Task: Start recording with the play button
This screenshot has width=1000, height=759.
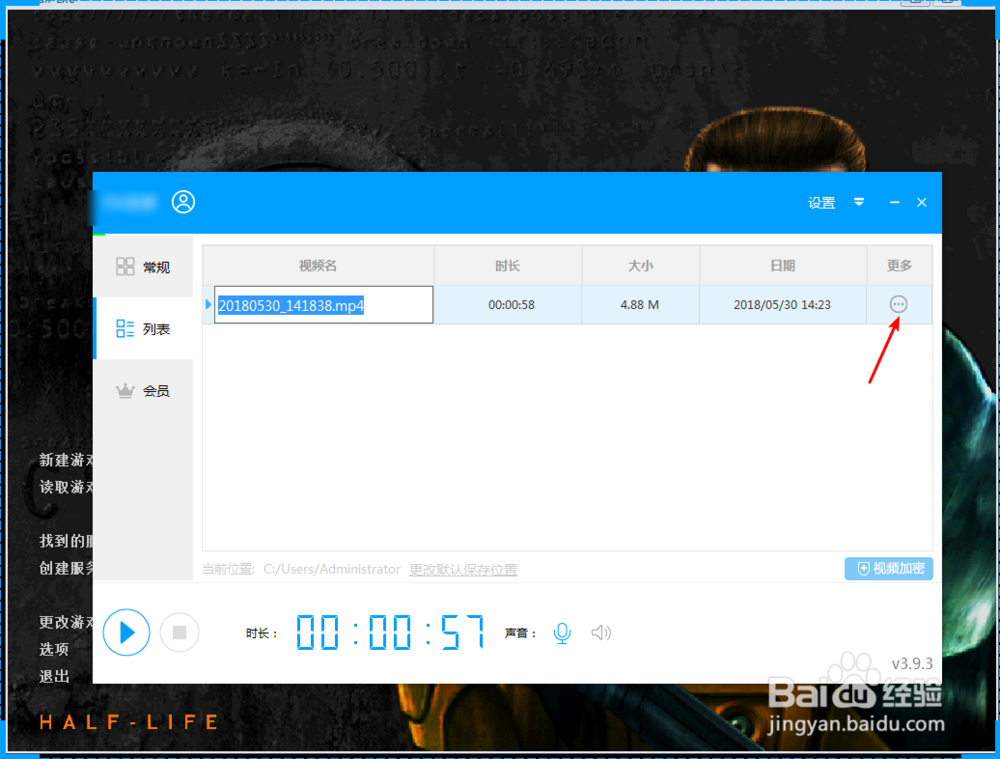Action: pos(126,632)
